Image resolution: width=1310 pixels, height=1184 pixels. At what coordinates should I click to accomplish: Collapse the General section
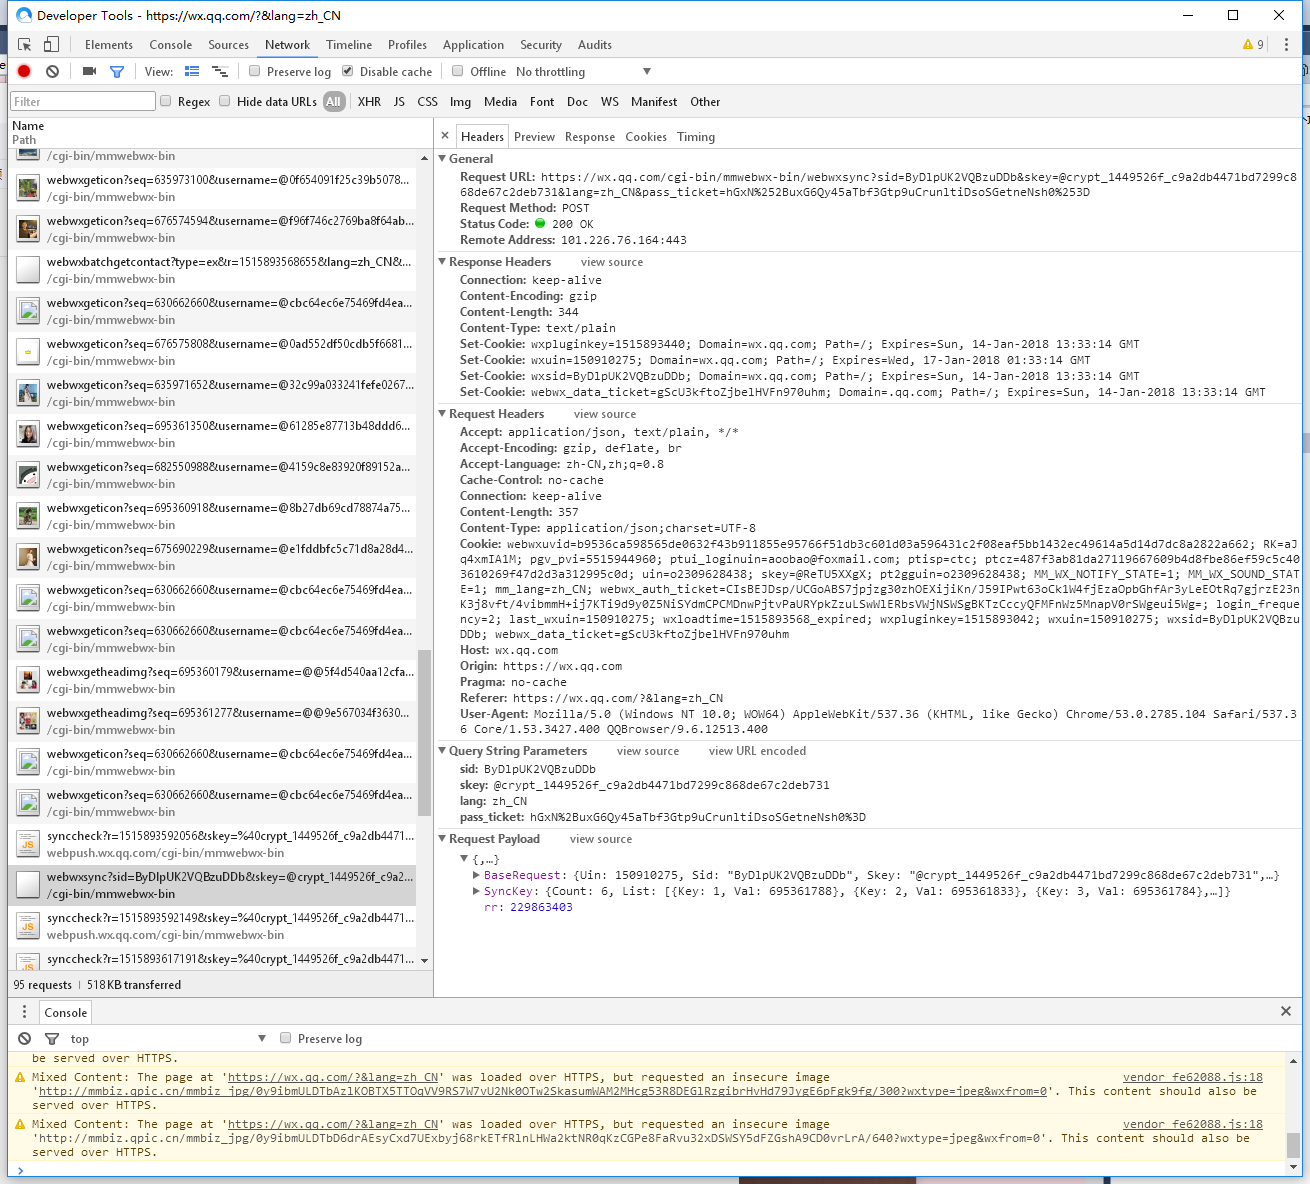[443, 158]
